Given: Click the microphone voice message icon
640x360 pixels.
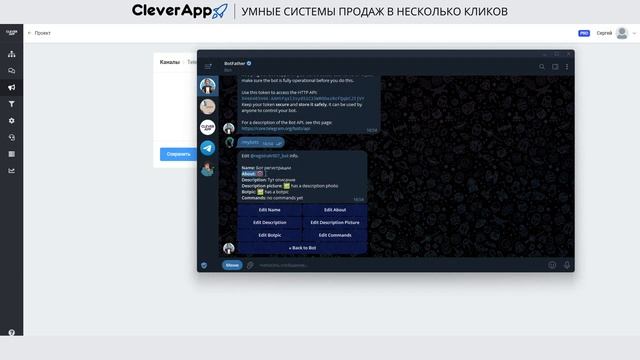Looking at the screenshot, I should pos(567,265).
